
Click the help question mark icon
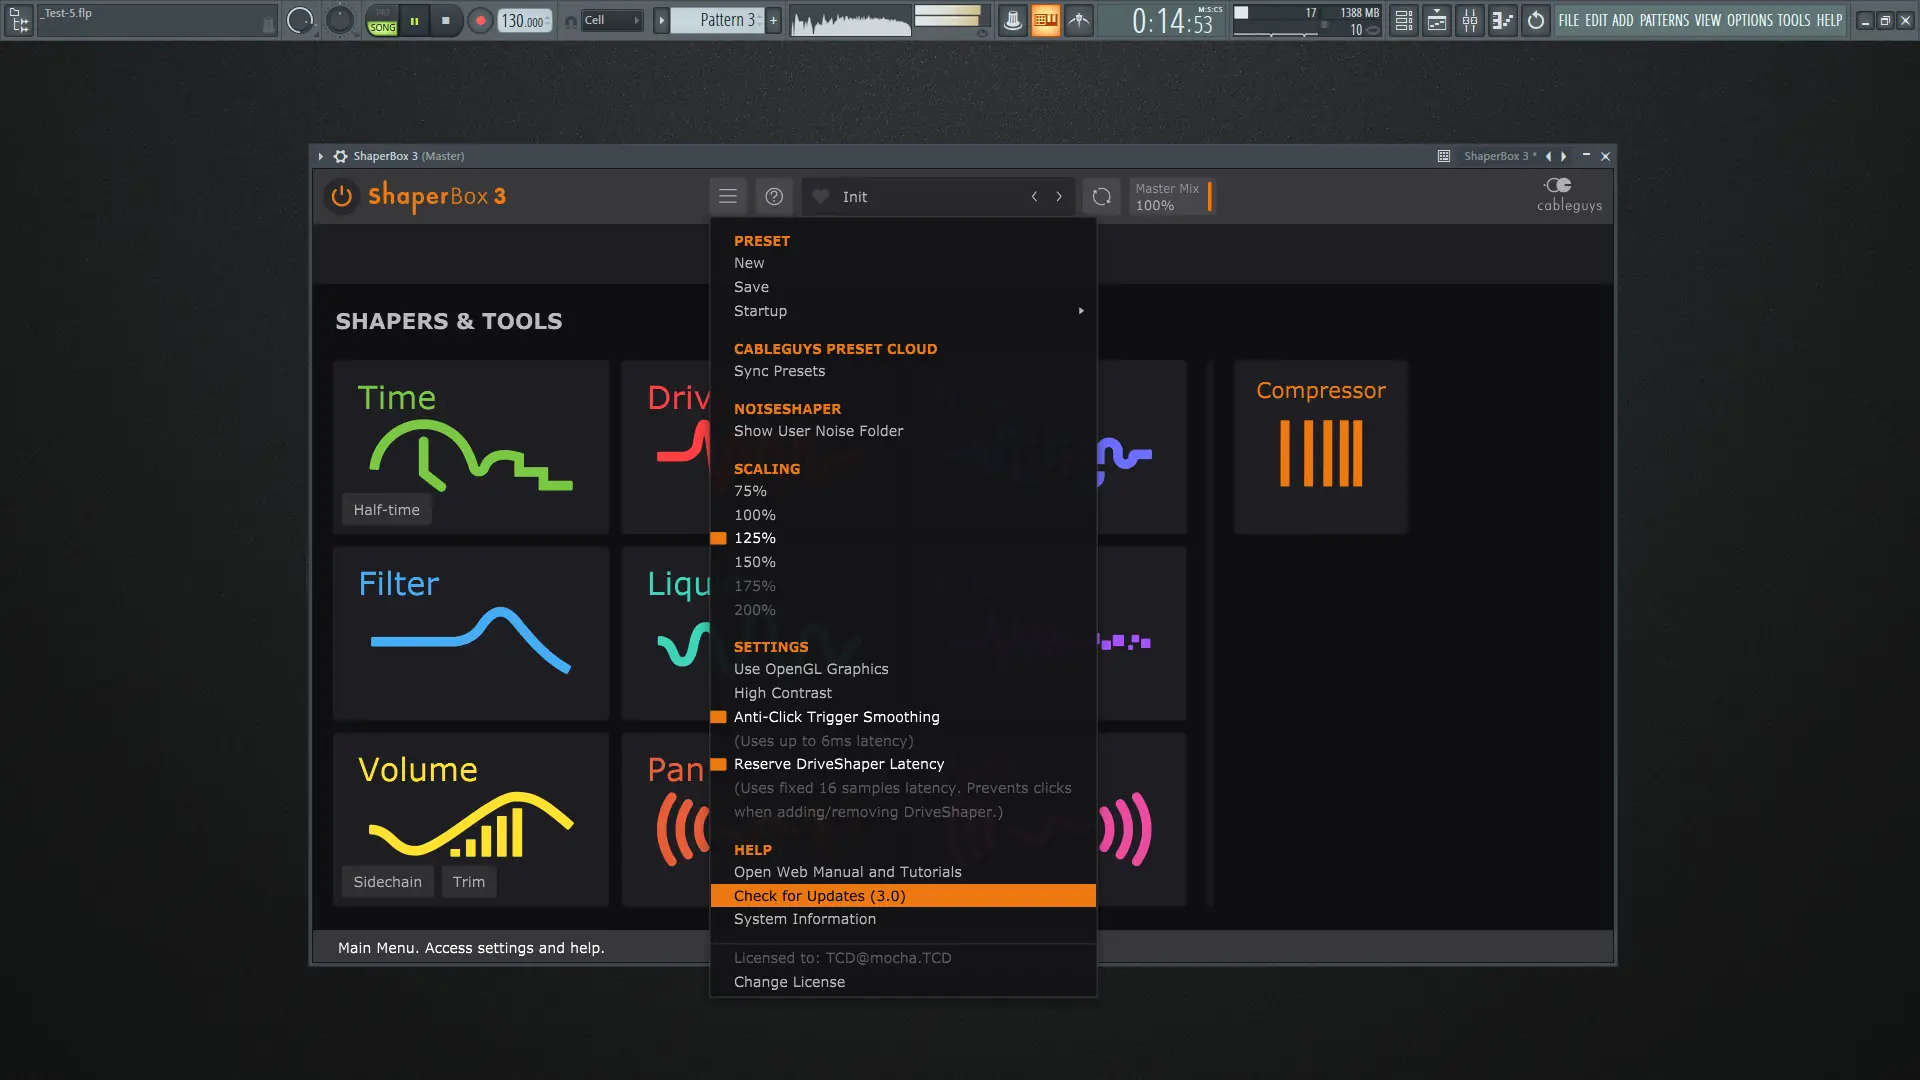[x=774, y=197]
